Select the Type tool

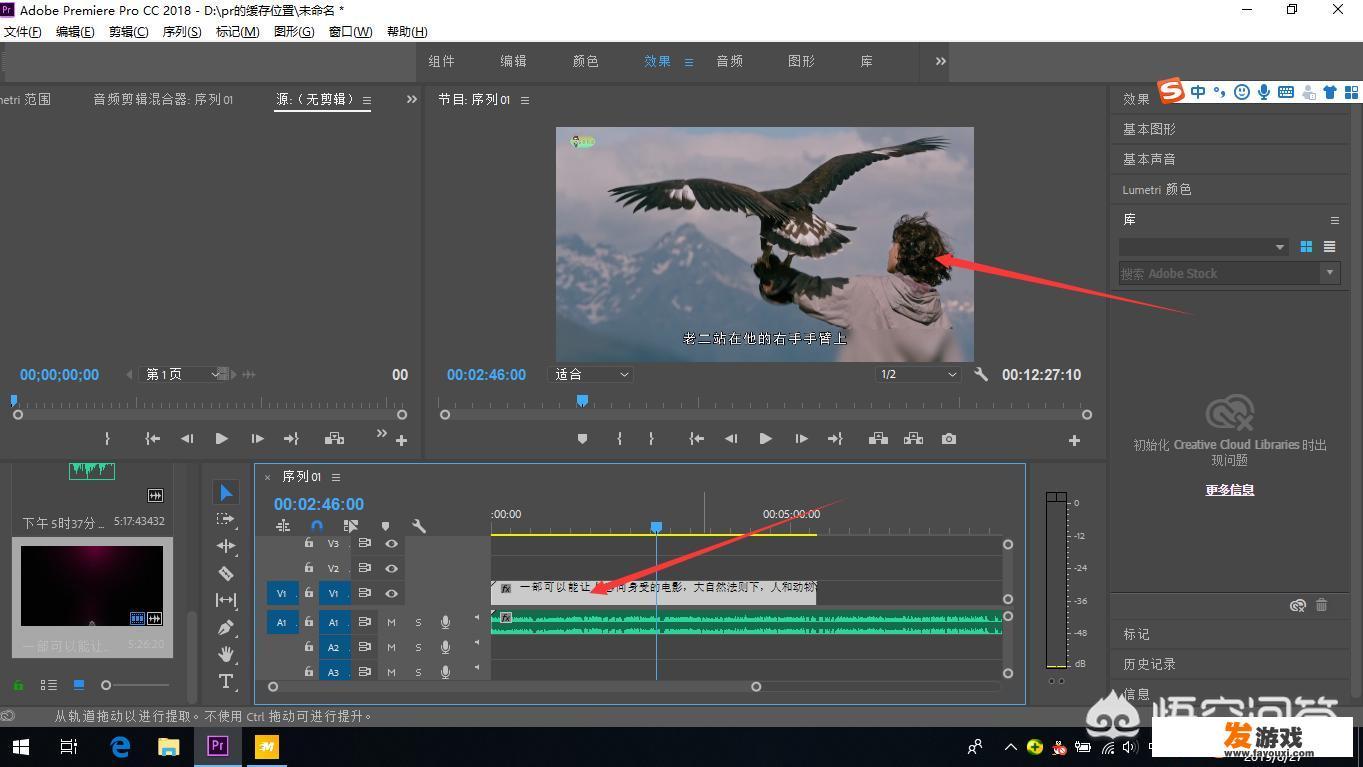point(226,682)
